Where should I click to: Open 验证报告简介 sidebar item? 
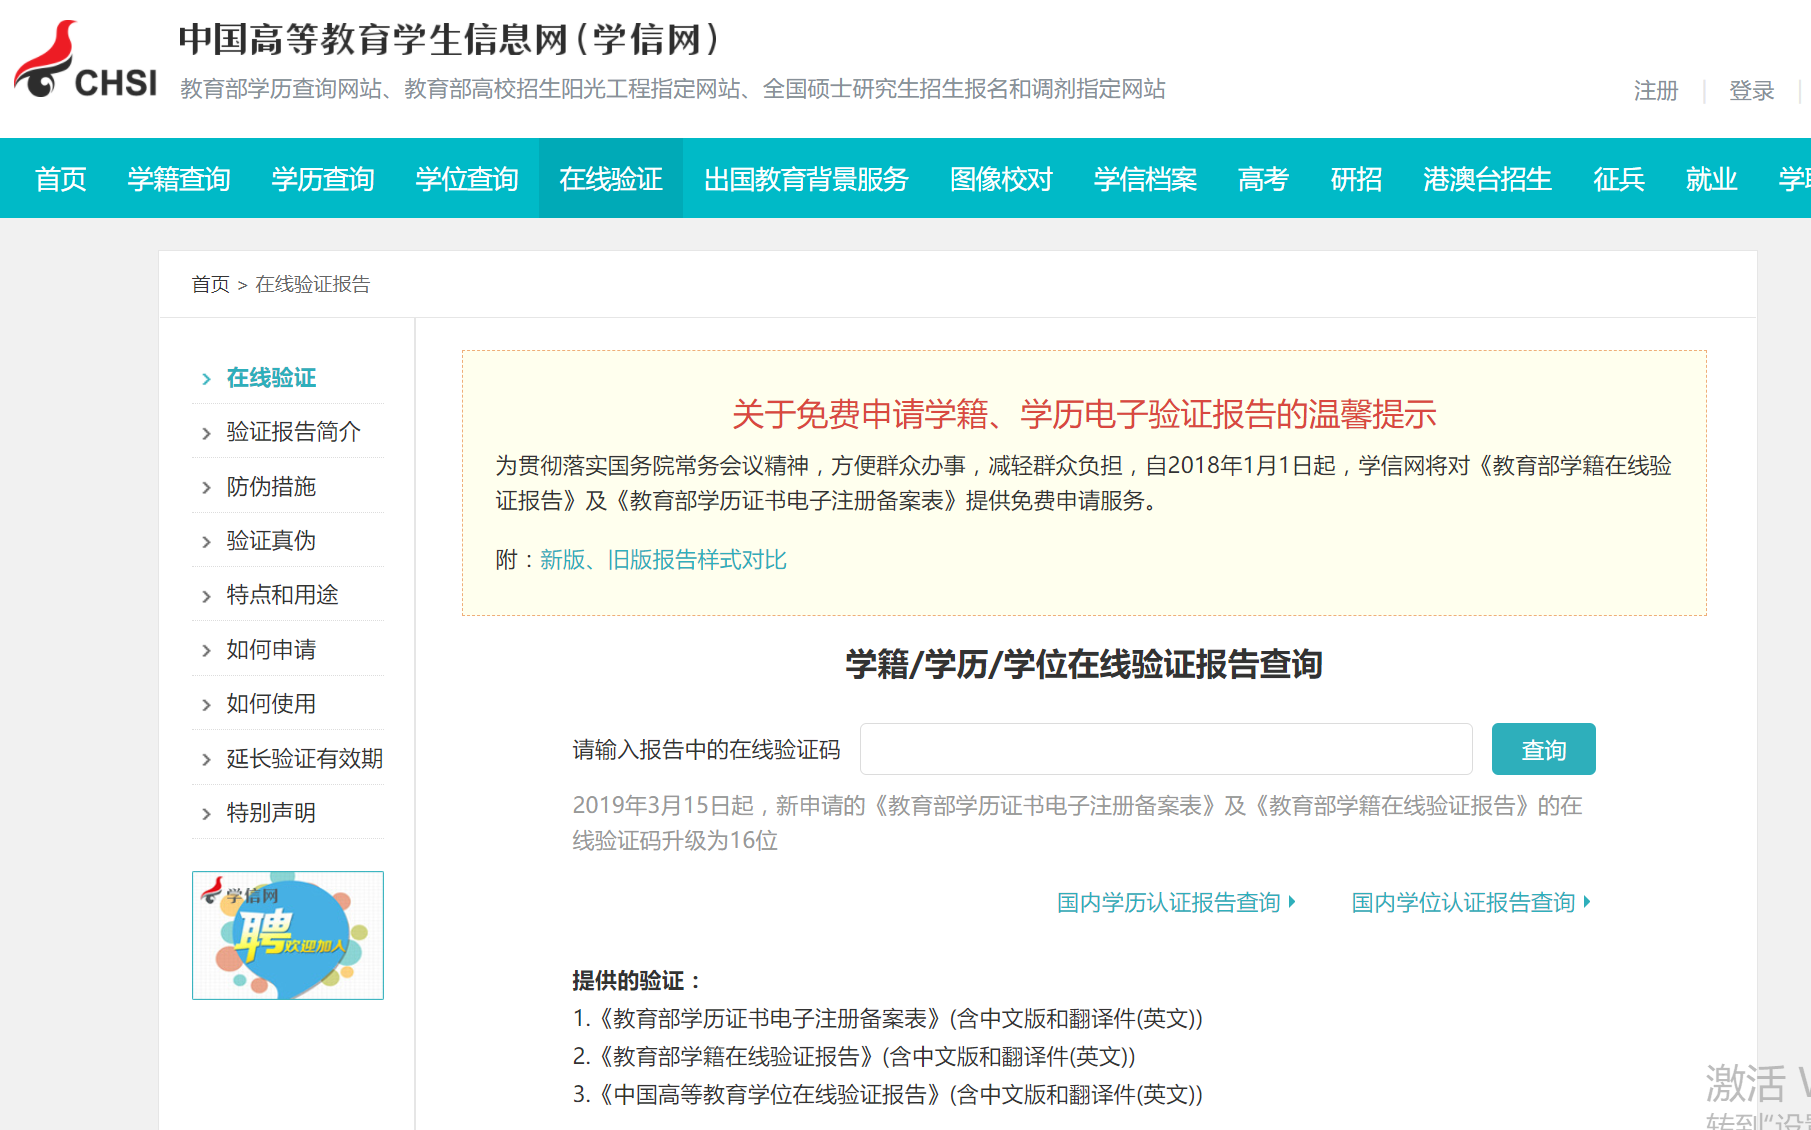[293, 432]
